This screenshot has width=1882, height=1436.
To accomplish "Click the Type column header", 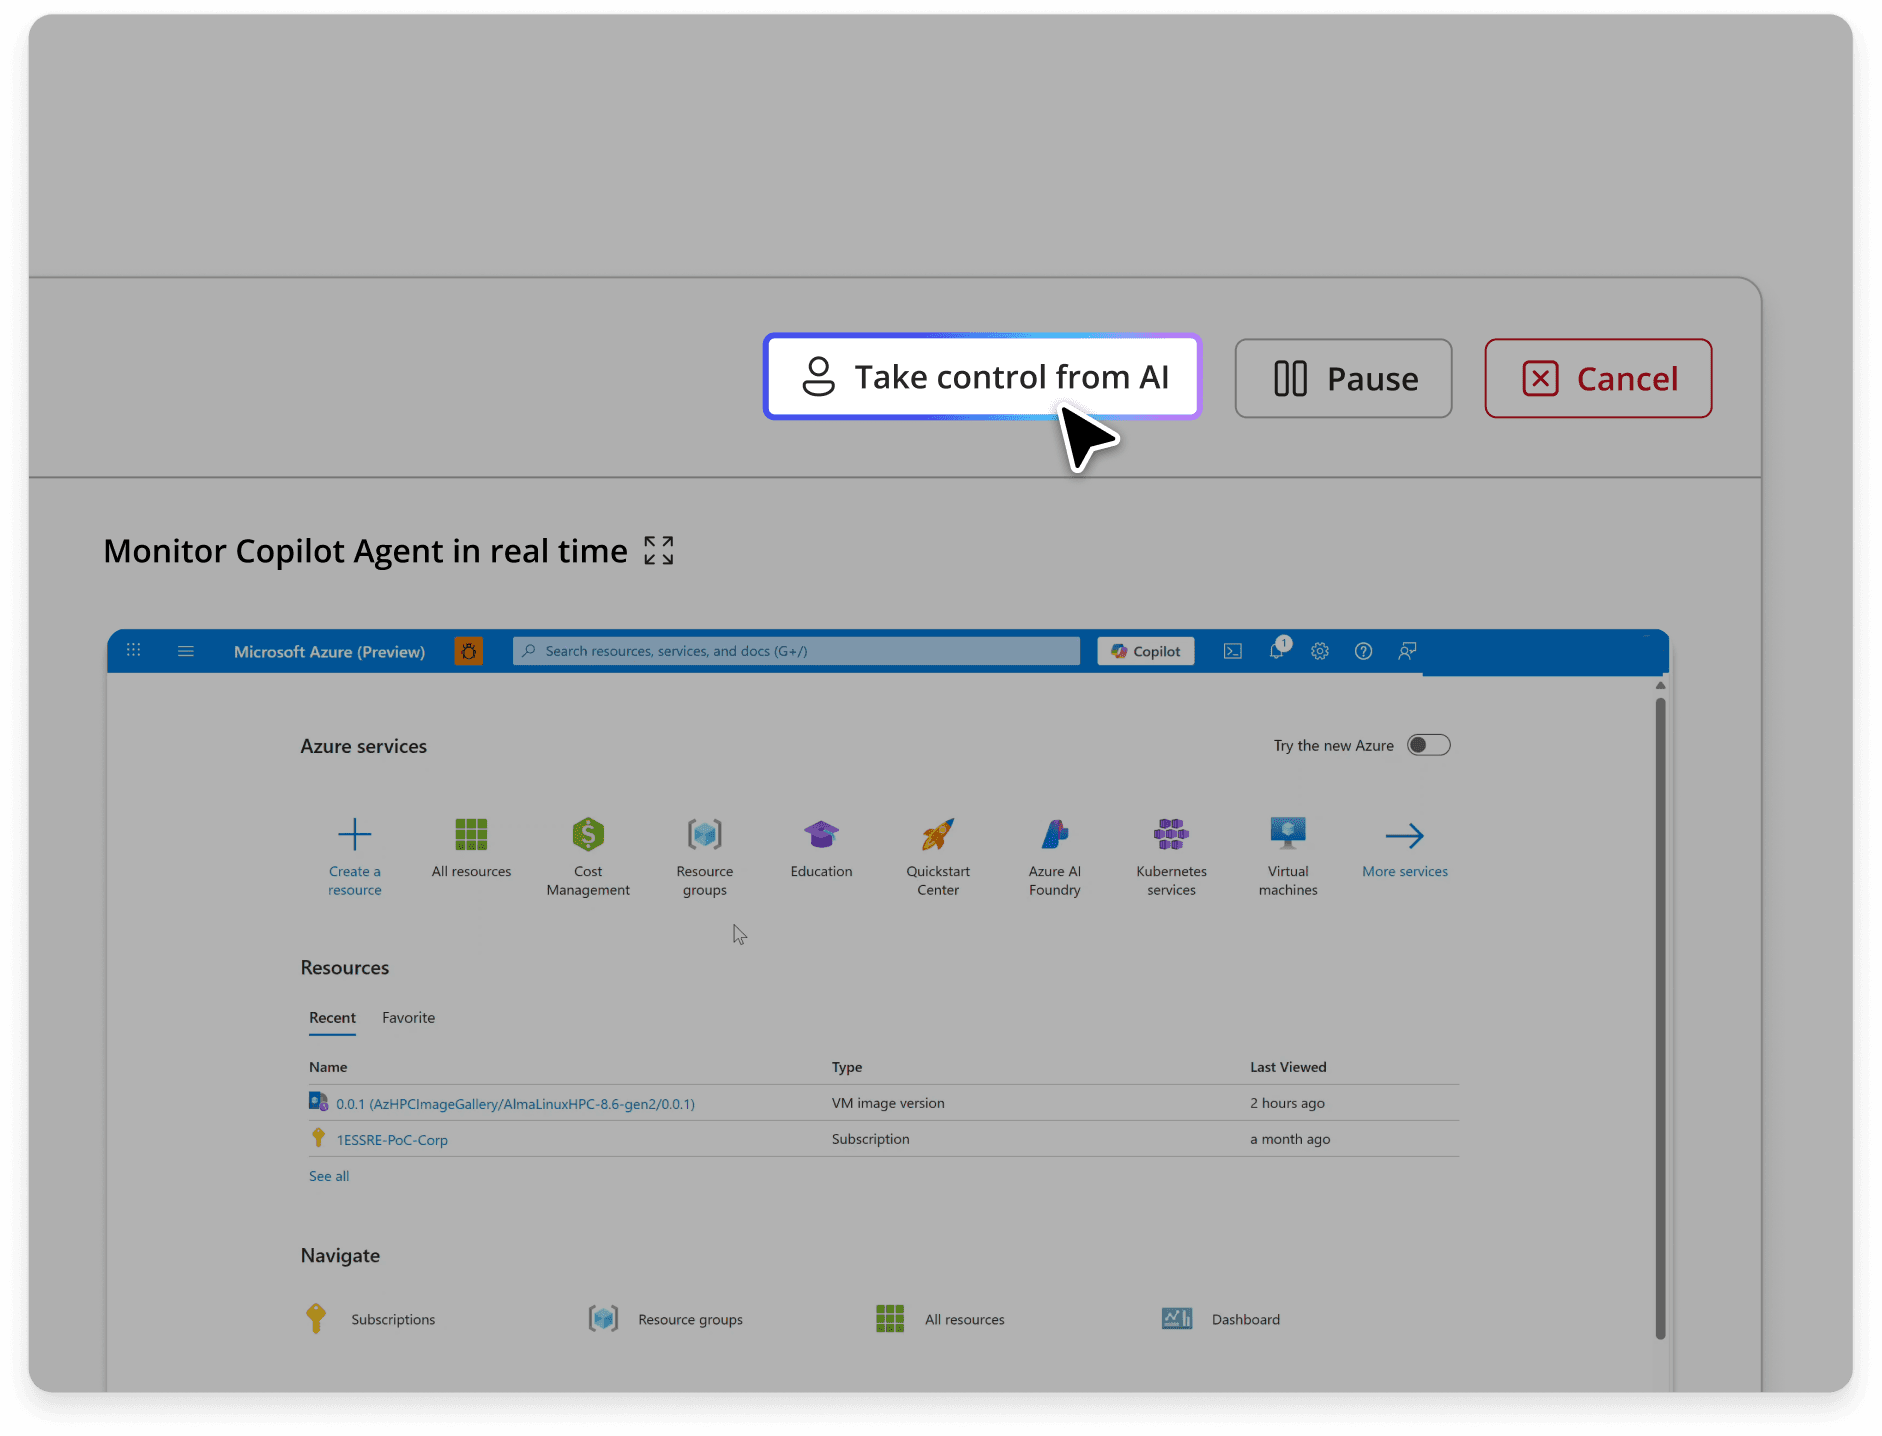I will click(x=847, y=1067).
